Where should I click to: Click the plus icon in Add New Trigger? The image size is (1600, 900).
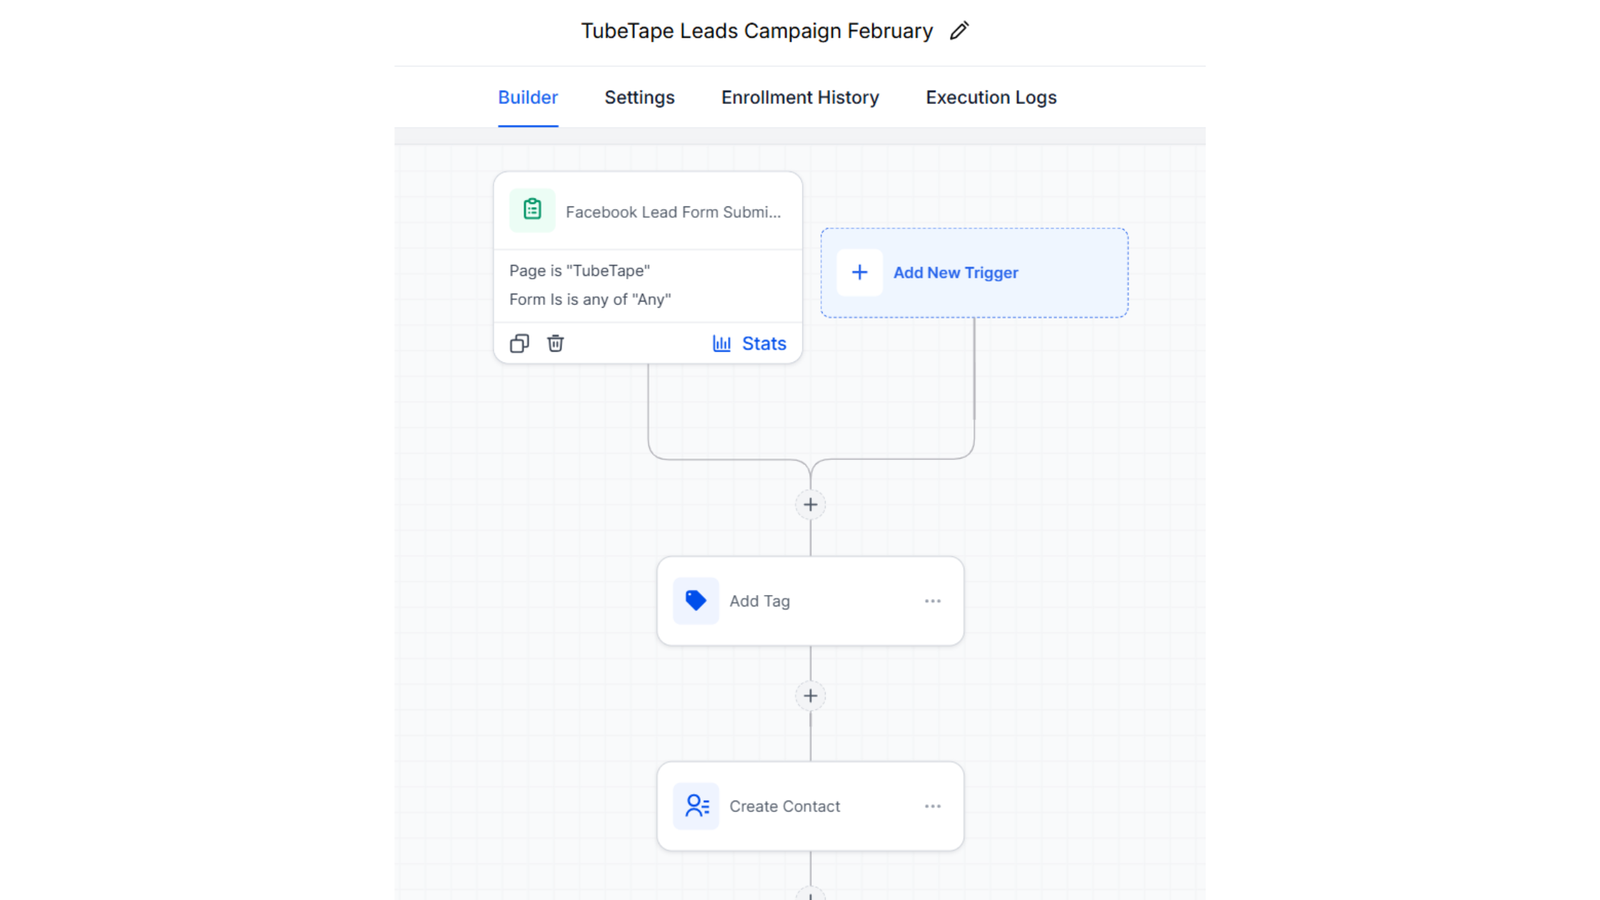click(859, 272)
